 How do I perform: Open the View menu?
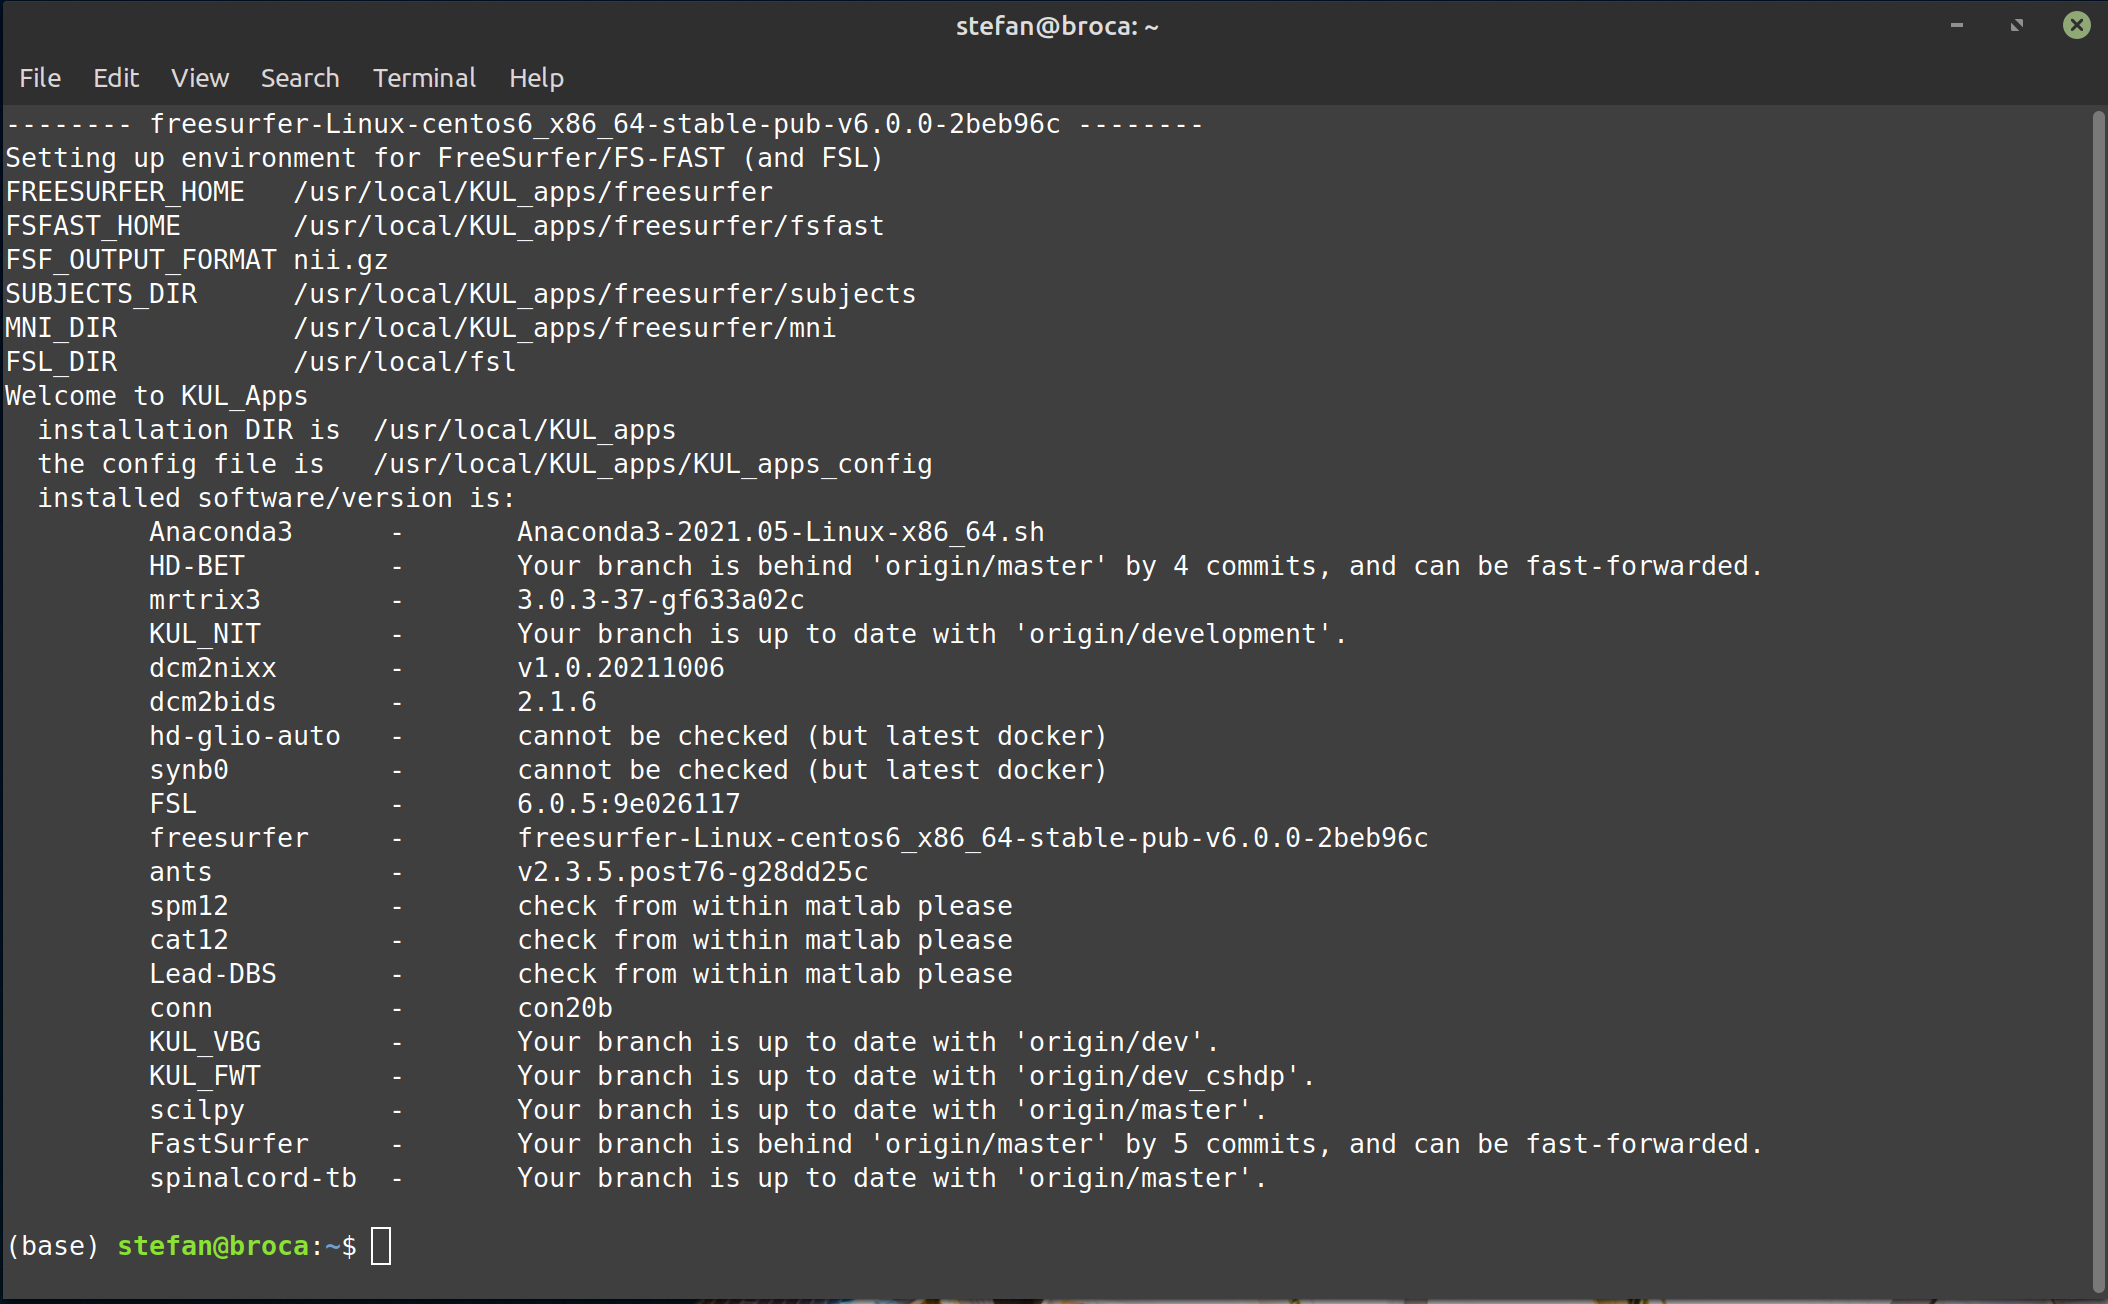click(x=199, y=78)
